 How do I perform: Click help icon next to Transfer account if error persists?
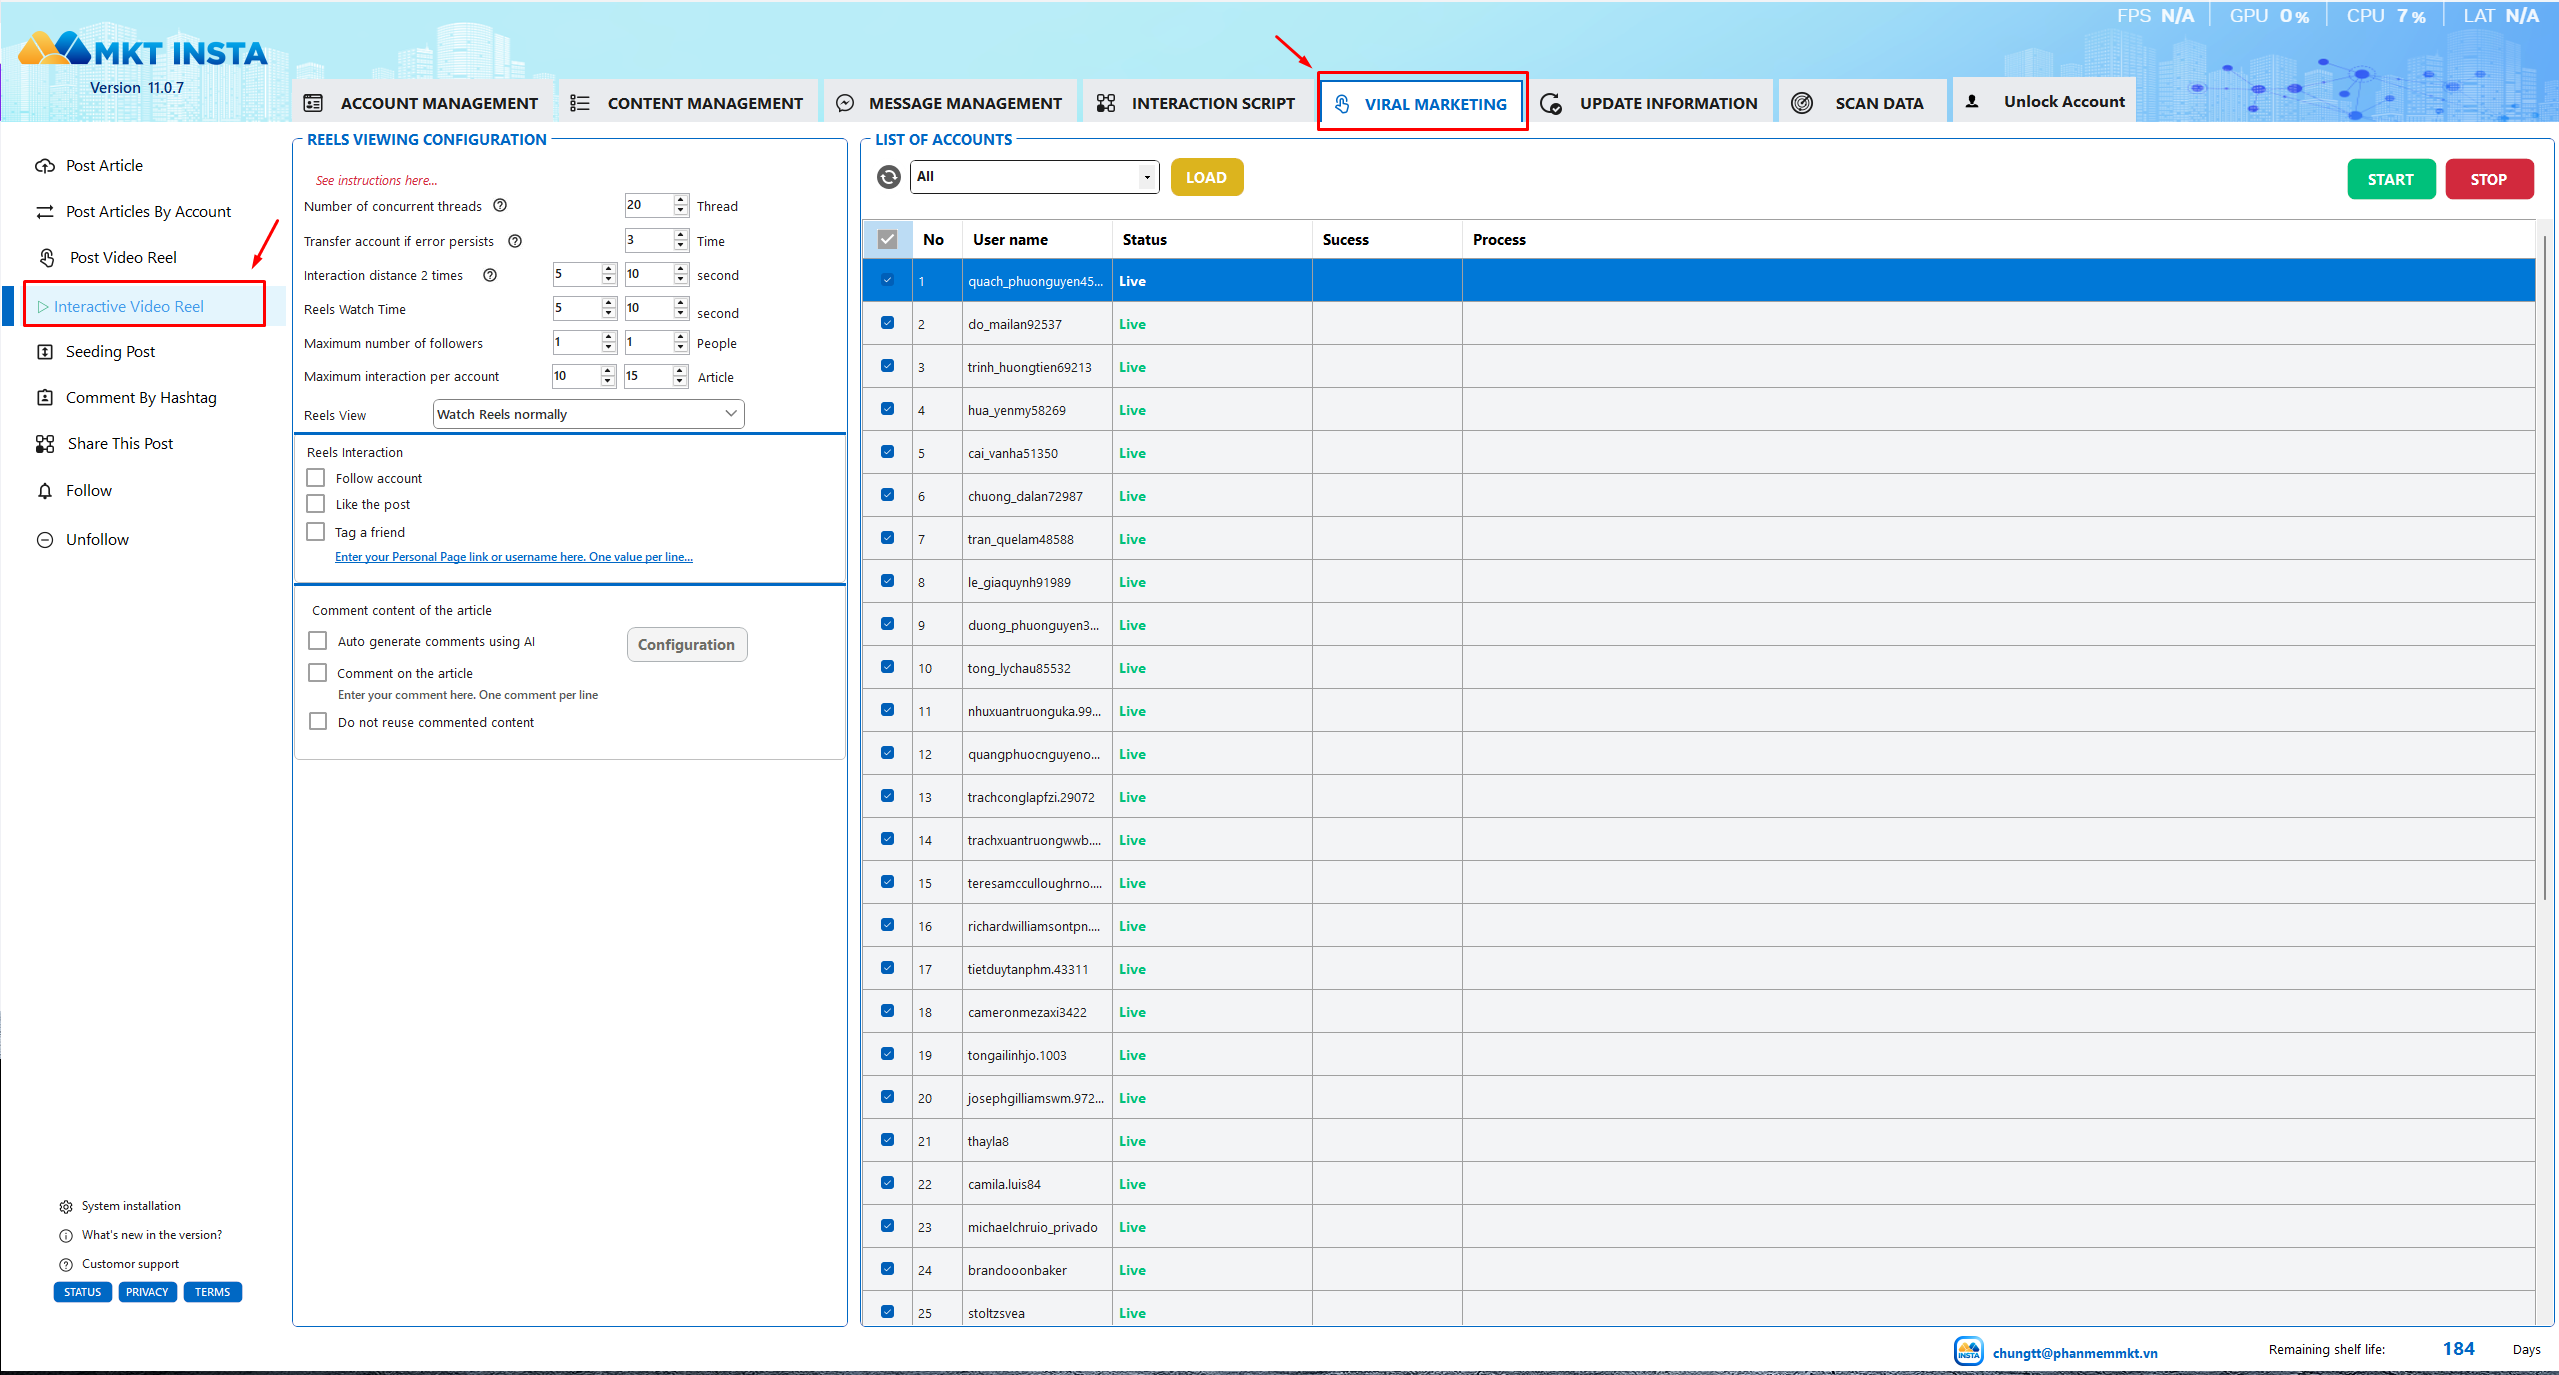click(515, 241)
